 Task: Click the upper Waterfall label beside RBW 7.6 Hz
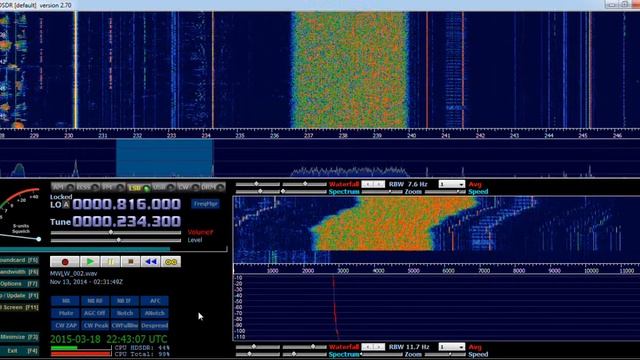tap(344, 184)
